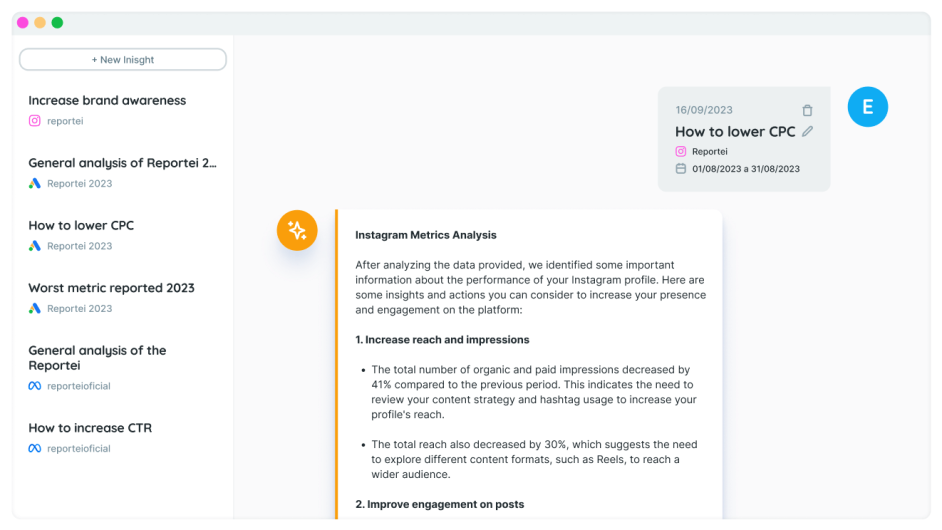The image size is (942, 530).
Task: Open the Increase brand awareness insight
Action: pos(107,101)
